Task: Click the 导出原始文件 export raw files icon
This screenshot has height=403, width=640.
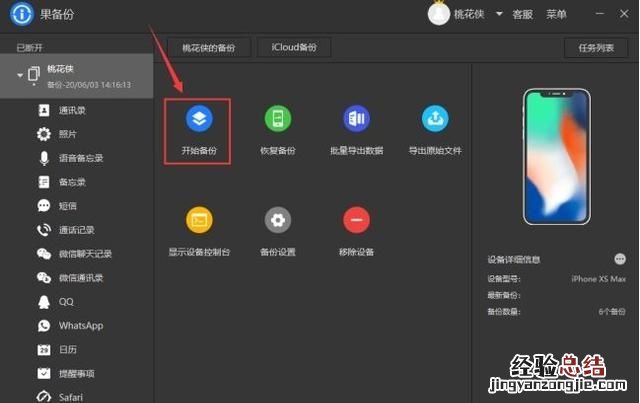Action: click(x=435, y=119)
